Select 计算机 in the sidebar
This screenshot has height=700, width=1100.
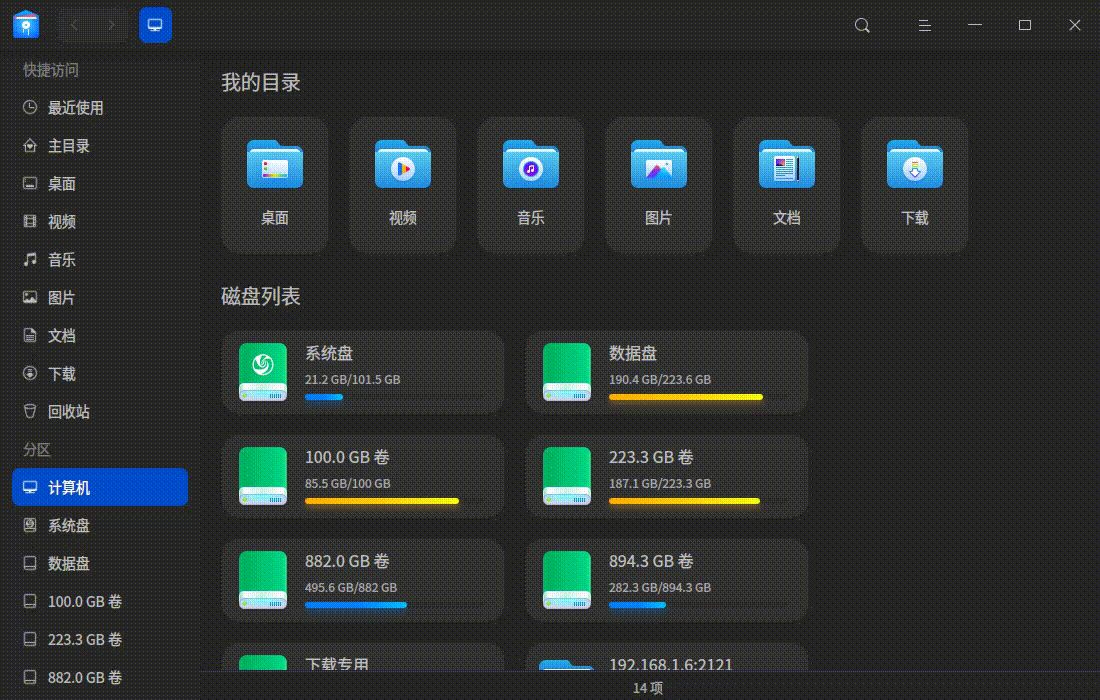click(x=100, y=487)
